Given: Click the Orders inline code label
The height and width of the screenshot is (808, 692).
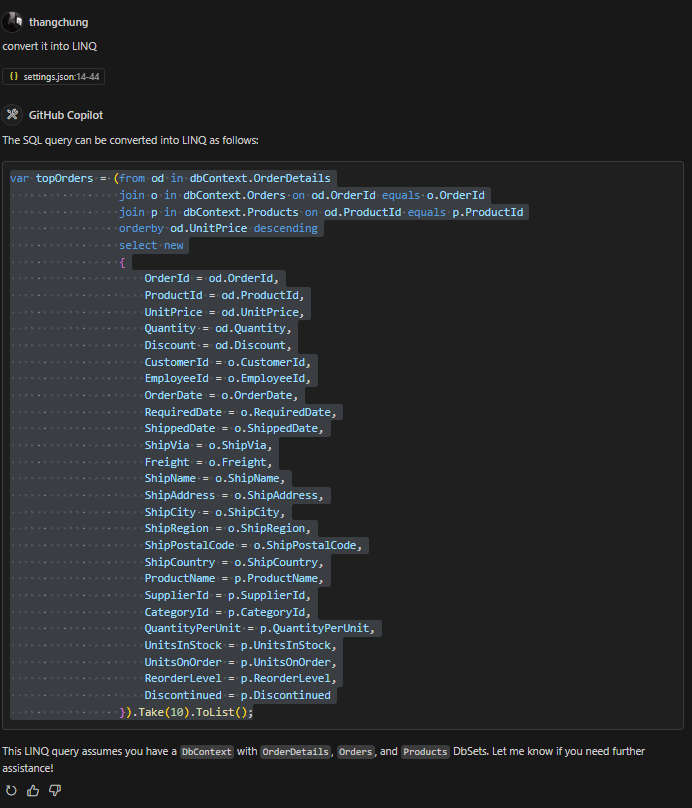Looking at the screenshot, I should pos(356,751).
